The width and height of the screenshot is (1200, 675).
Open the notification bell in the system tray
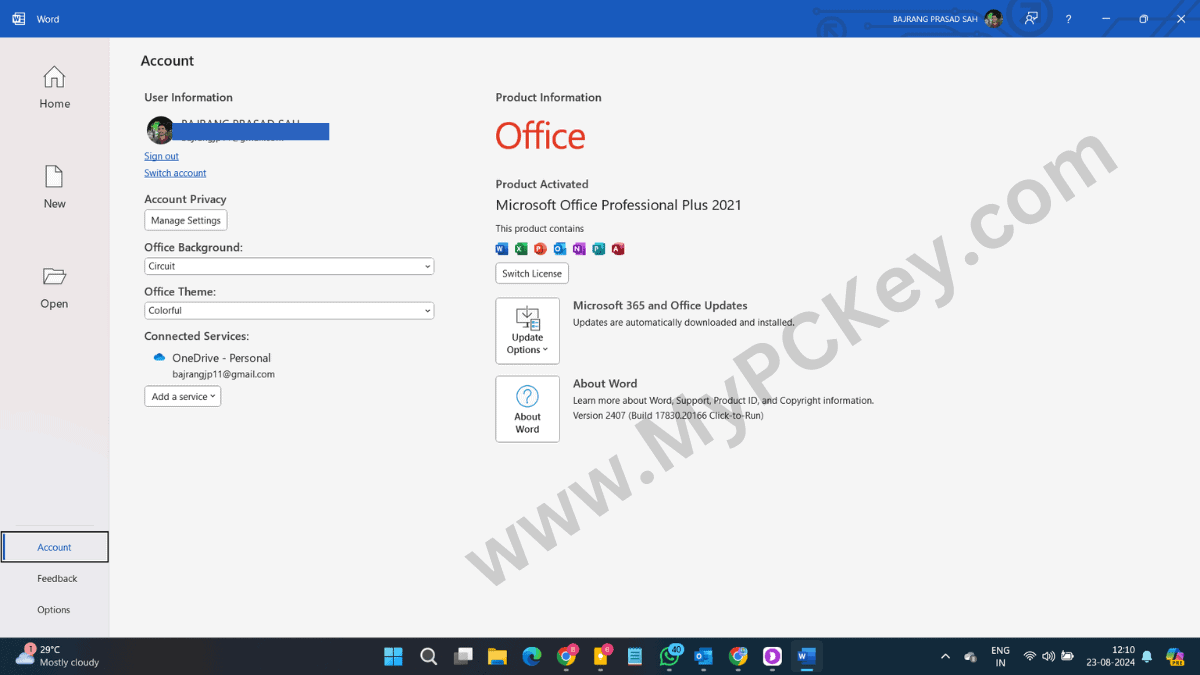point(1147,656)
